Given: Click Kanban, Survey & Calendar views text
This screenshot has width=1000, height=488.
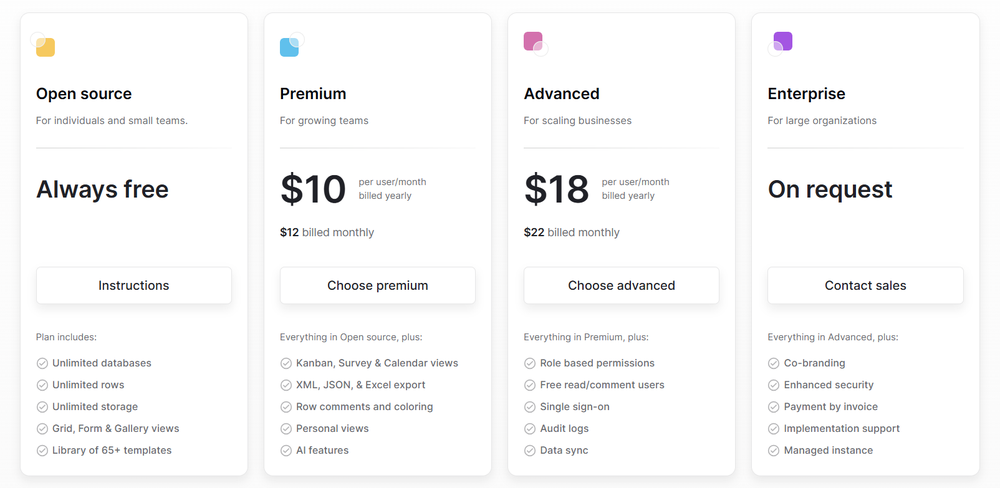Looking at the screenshot, I should click(x=377, y=363).
